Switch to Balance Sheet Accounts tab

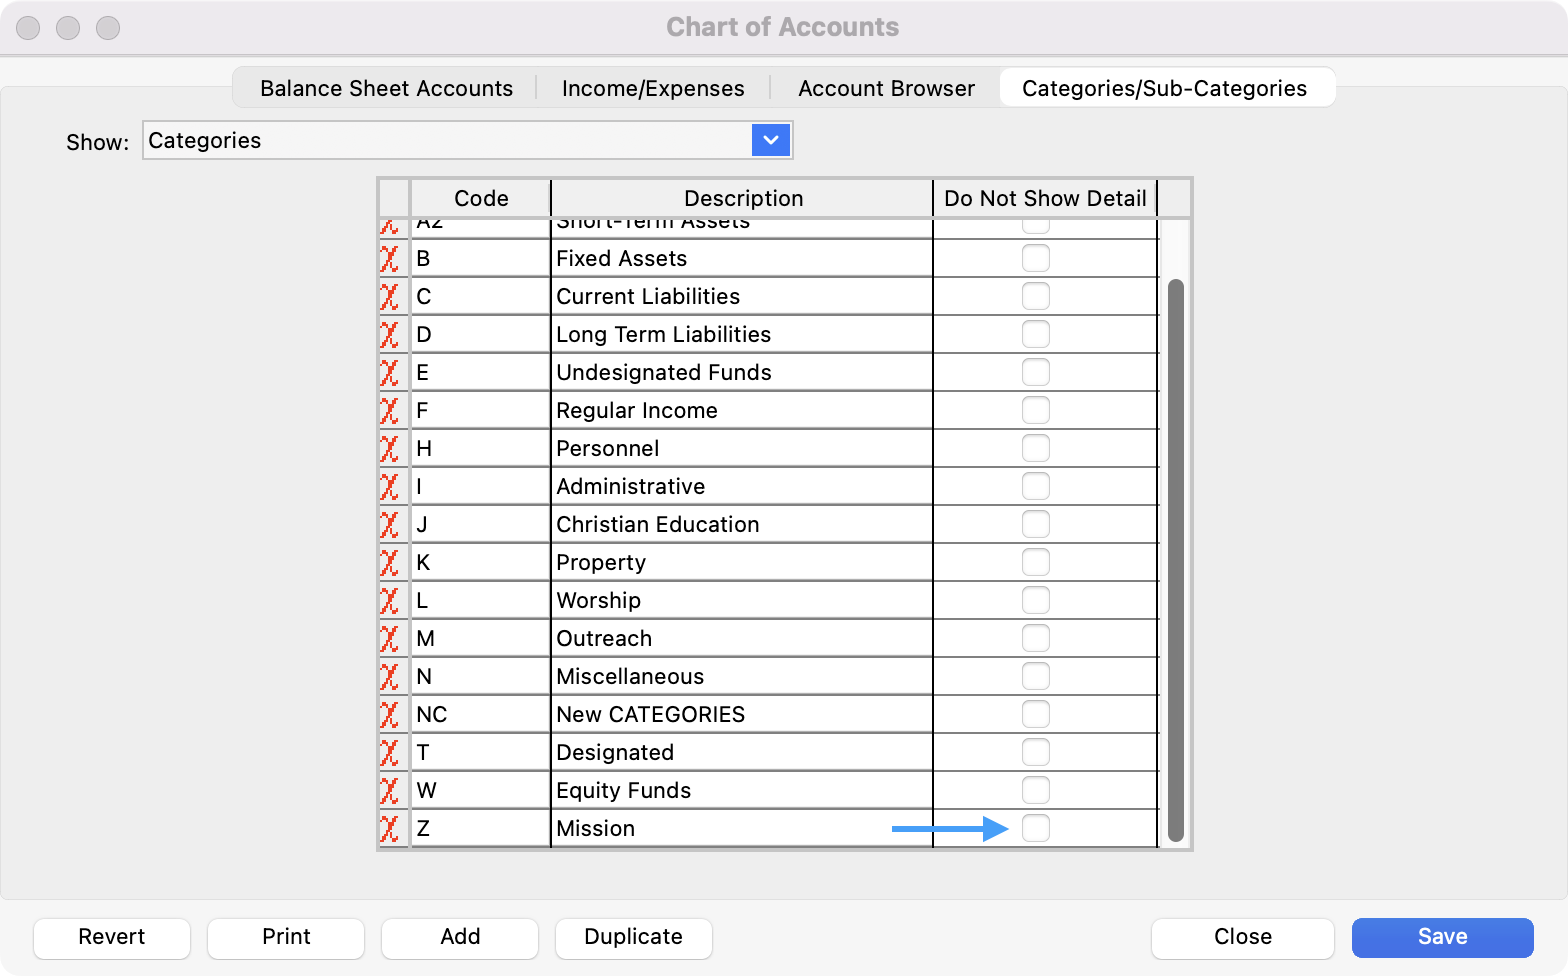pos(386,88)
